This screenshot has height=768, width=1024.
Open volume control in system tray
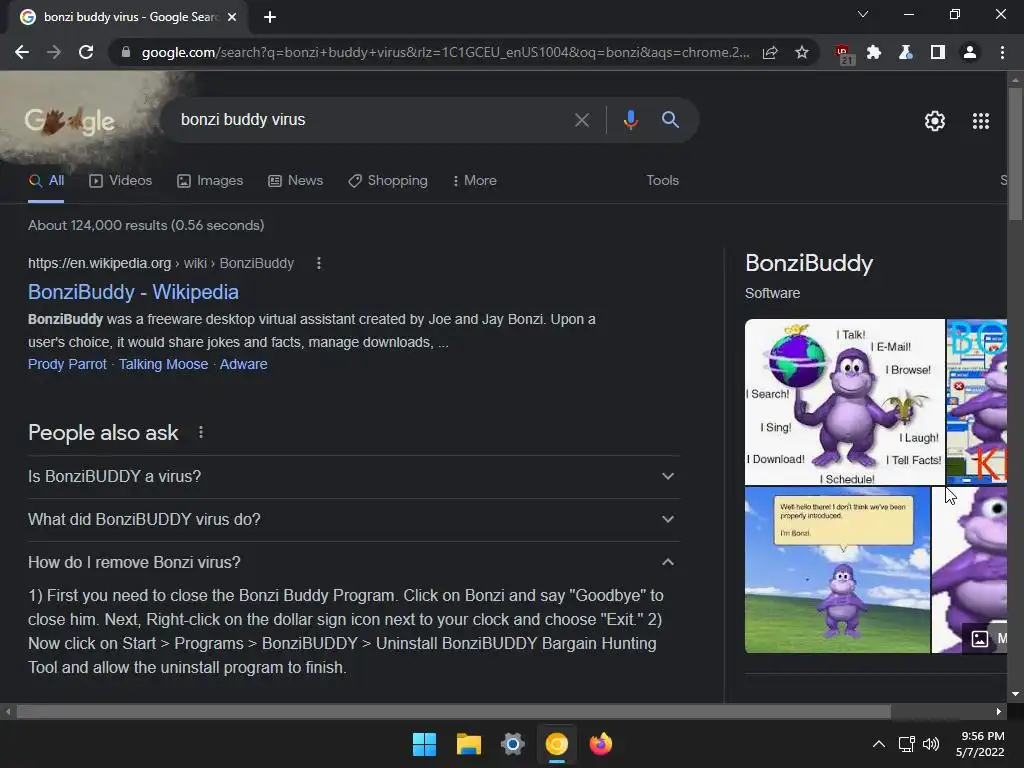[x=931, y=744]
